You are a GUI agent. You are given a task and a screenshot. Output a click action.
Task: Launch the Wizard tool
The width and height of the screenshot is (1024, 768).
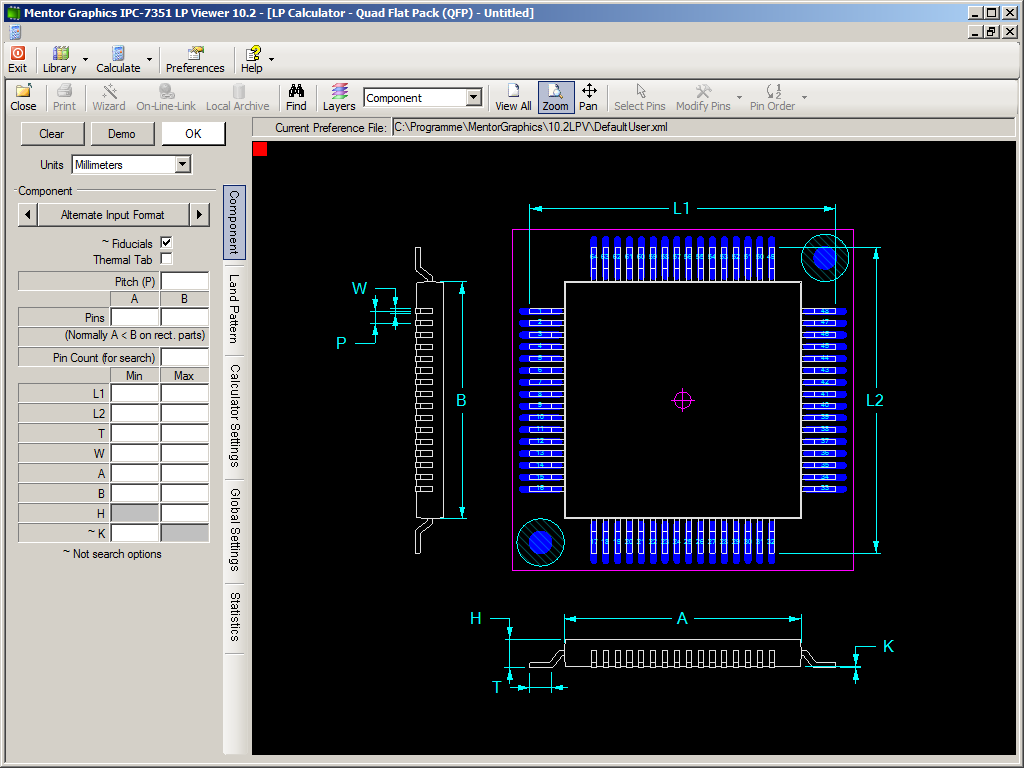click(x=108, y=97)
